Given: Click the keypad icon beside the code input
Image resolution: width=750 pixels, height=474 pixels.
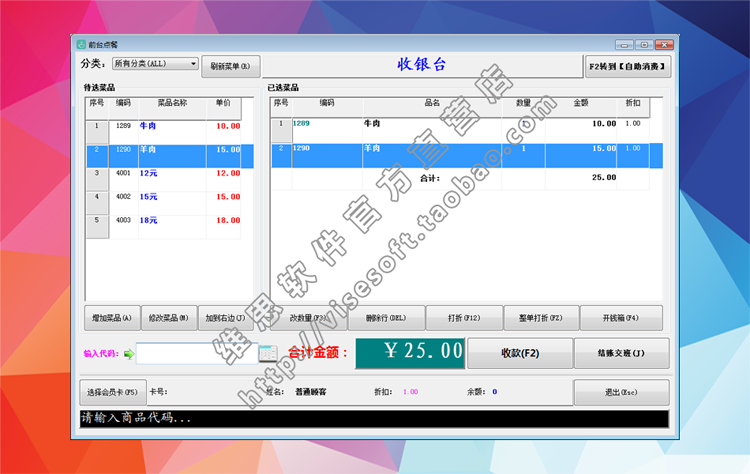Looking at the screenshot, I should (268, 353).
